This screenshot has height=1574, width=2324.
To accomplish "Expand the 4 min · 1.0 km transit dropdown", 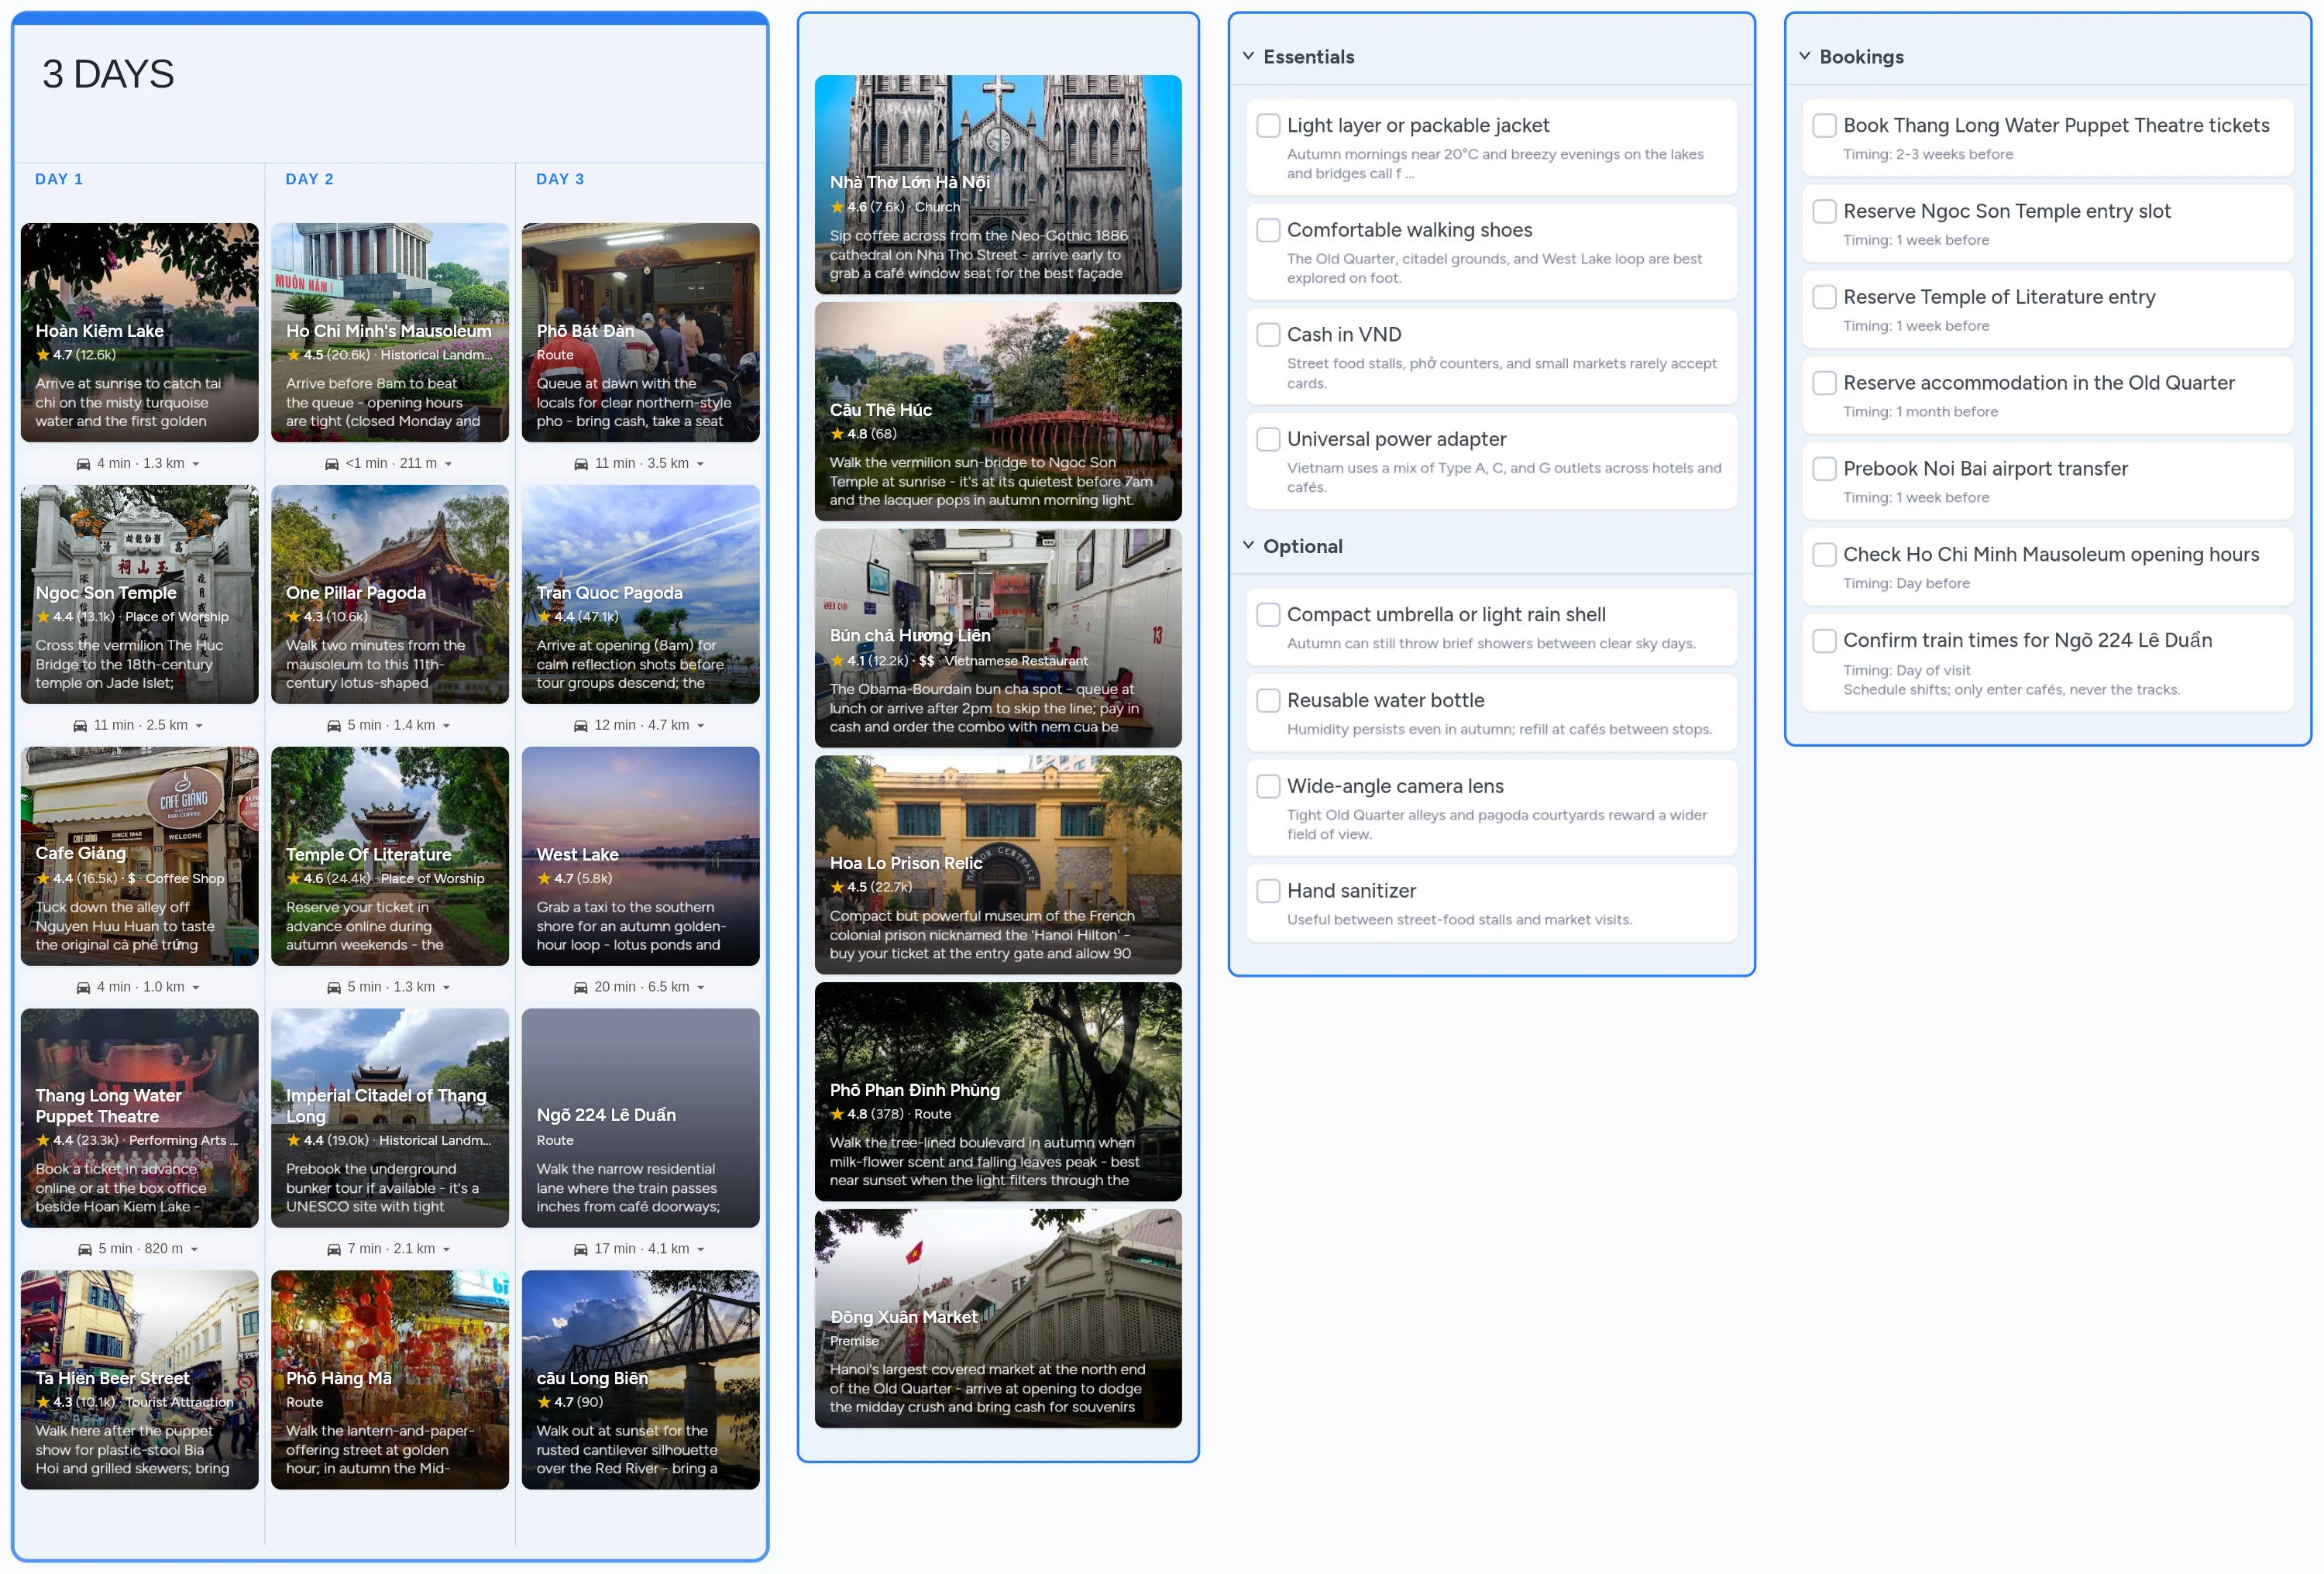I will [x=196, y=988].
